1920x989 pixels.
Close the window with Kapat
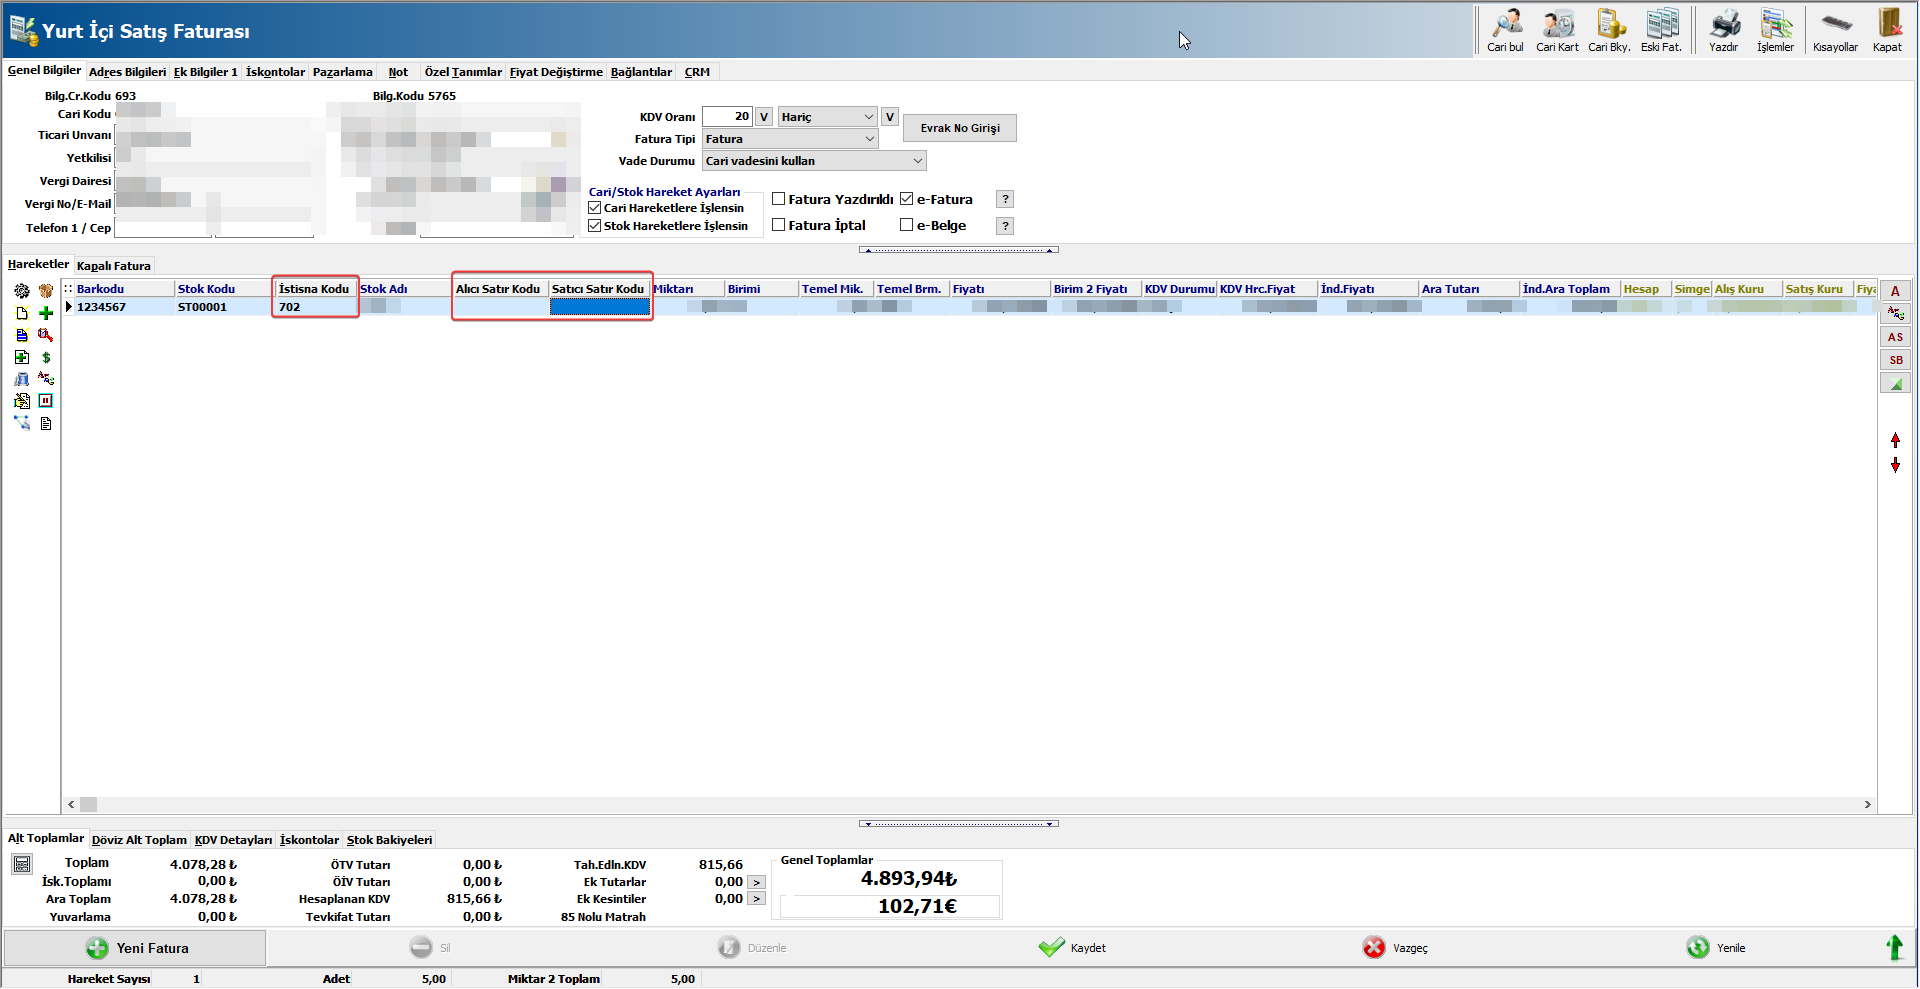(x=1887, y=30)
